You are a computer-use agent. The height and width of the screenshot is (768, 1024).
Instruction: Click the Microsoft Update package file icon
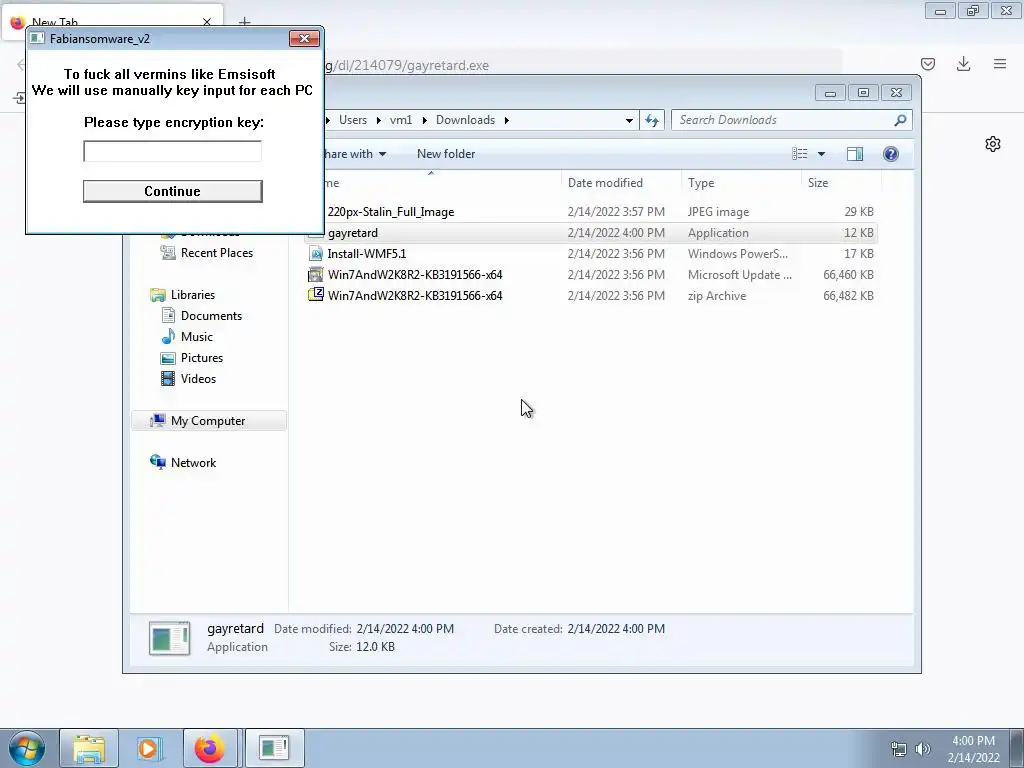316,275
